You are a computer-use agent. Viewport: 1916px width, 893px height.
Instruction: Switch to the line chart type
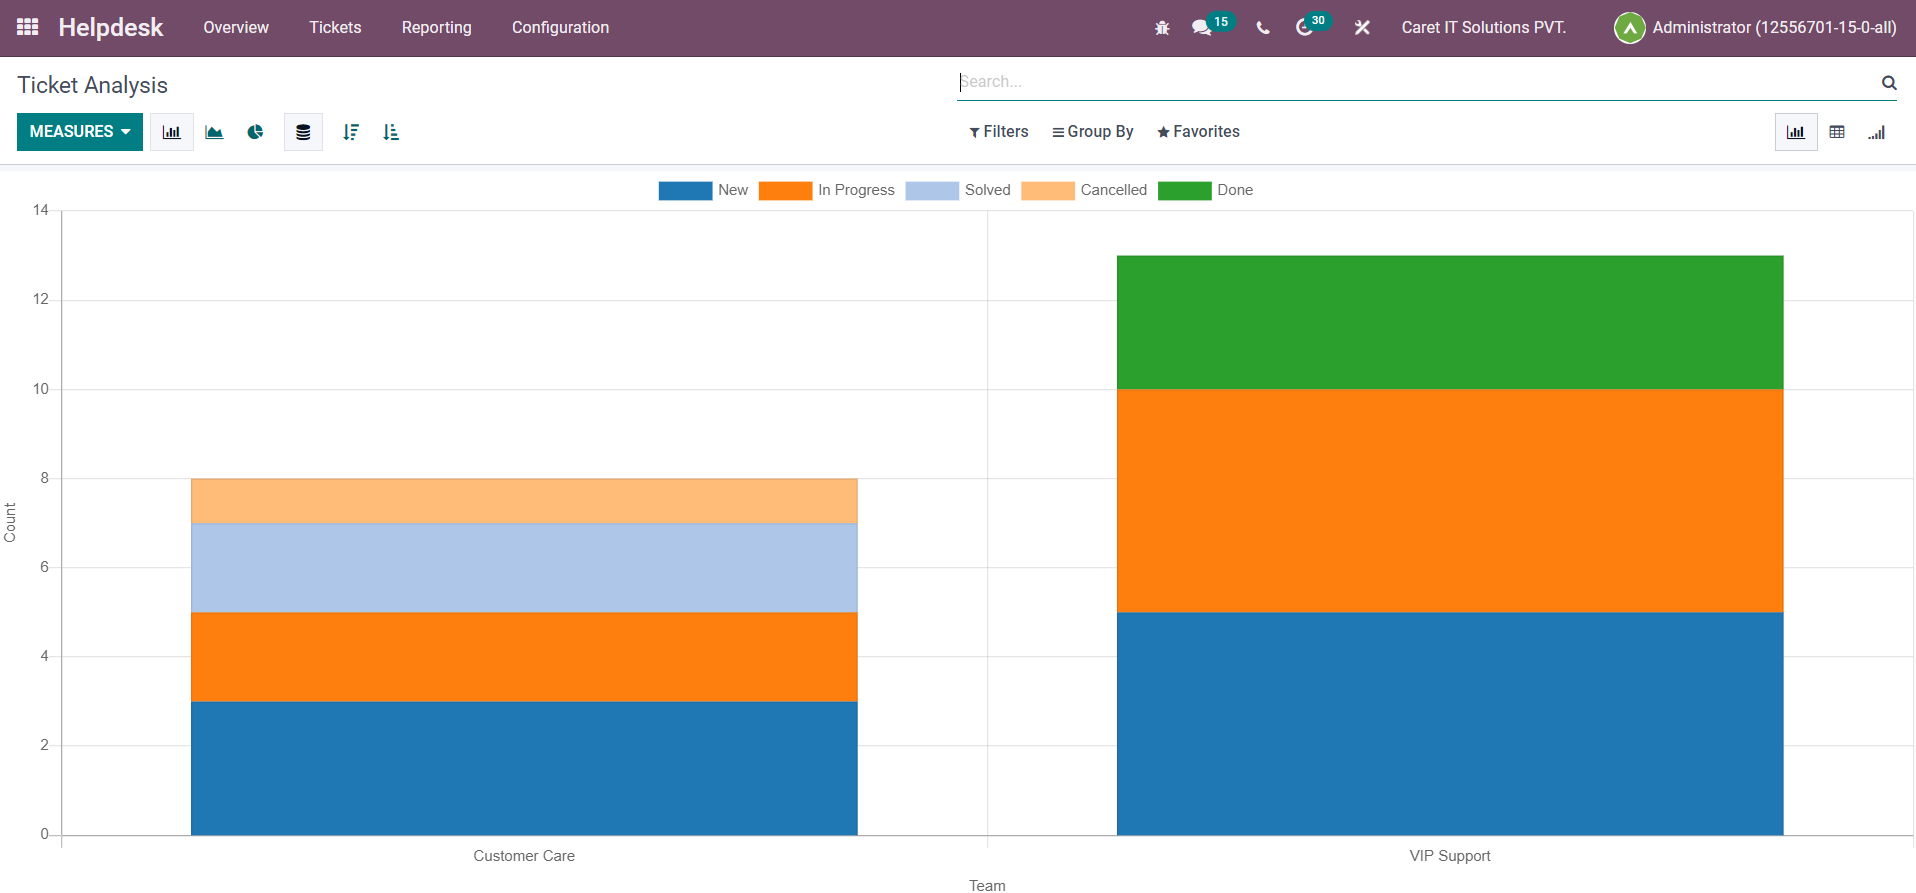[x=214, y=132]
